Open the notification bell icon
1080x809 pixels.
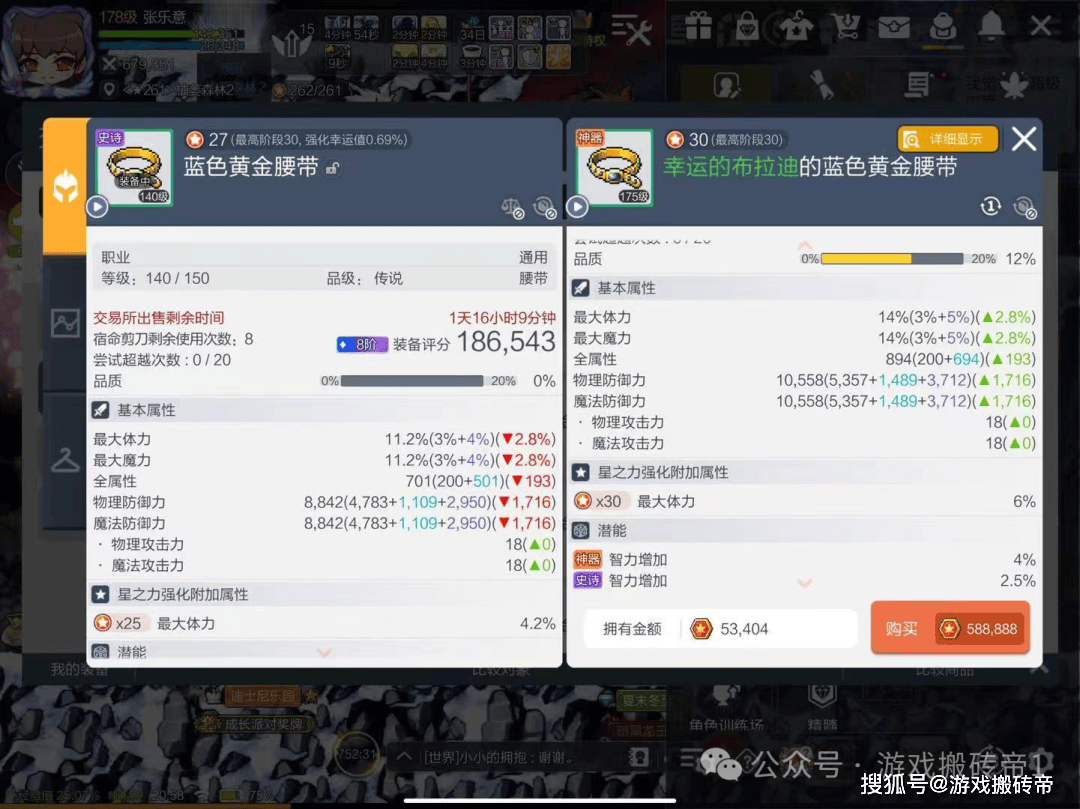992,26
